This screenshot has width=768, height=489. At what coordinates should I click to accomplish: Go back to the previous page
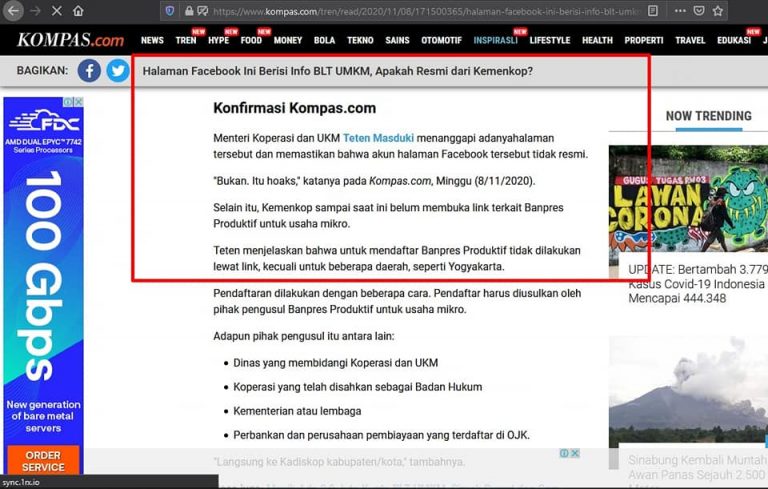13,11
